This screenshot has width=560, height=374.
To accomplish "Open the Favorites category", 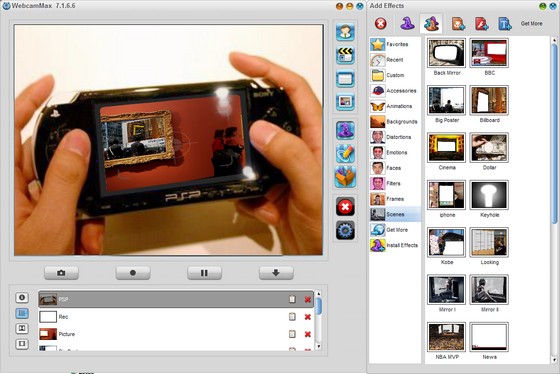I will click(395, 44).
